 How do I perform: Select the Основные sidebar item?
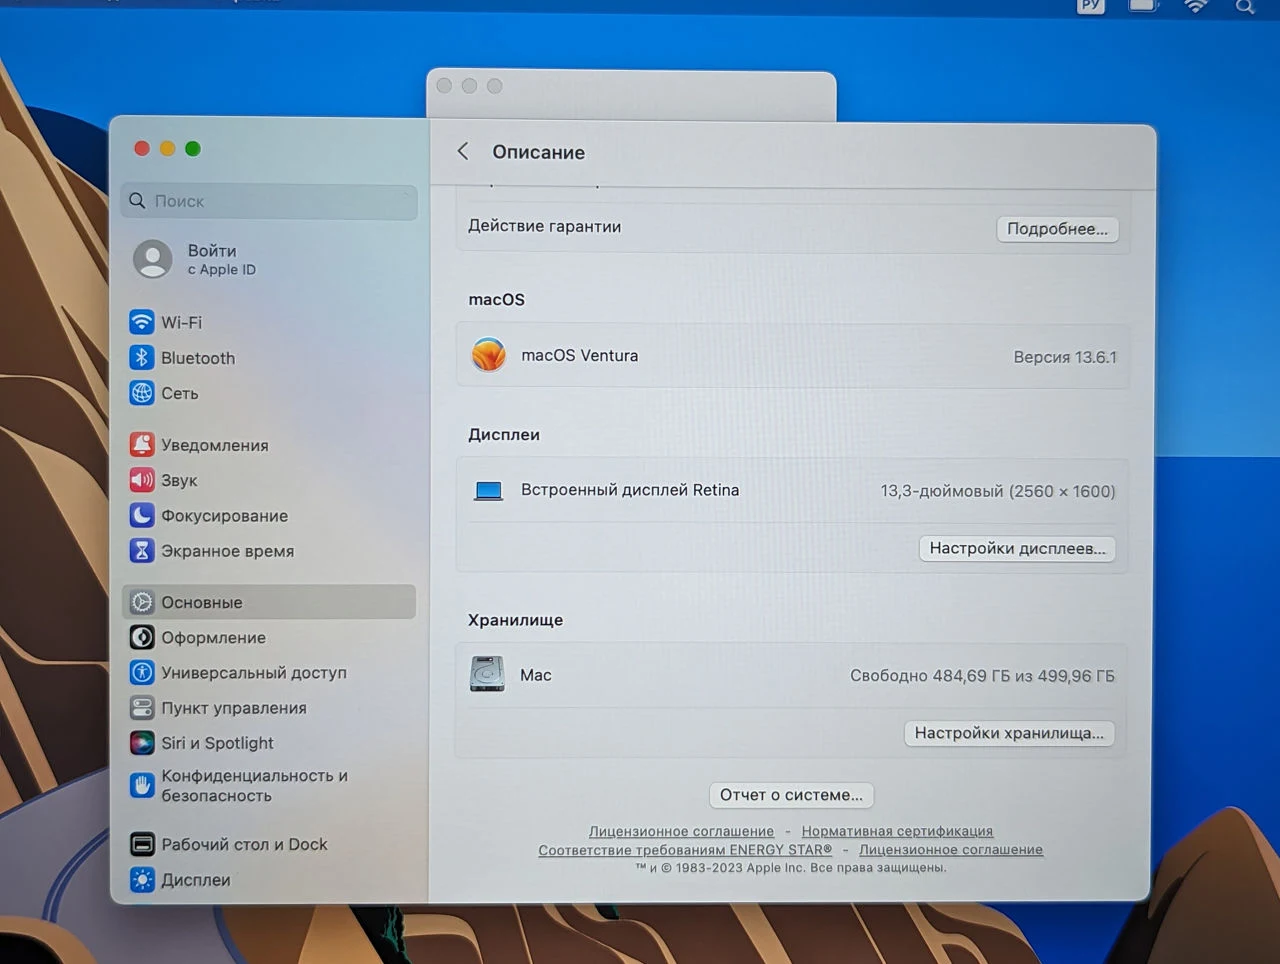pyautogui.click(x=270, y=602)
